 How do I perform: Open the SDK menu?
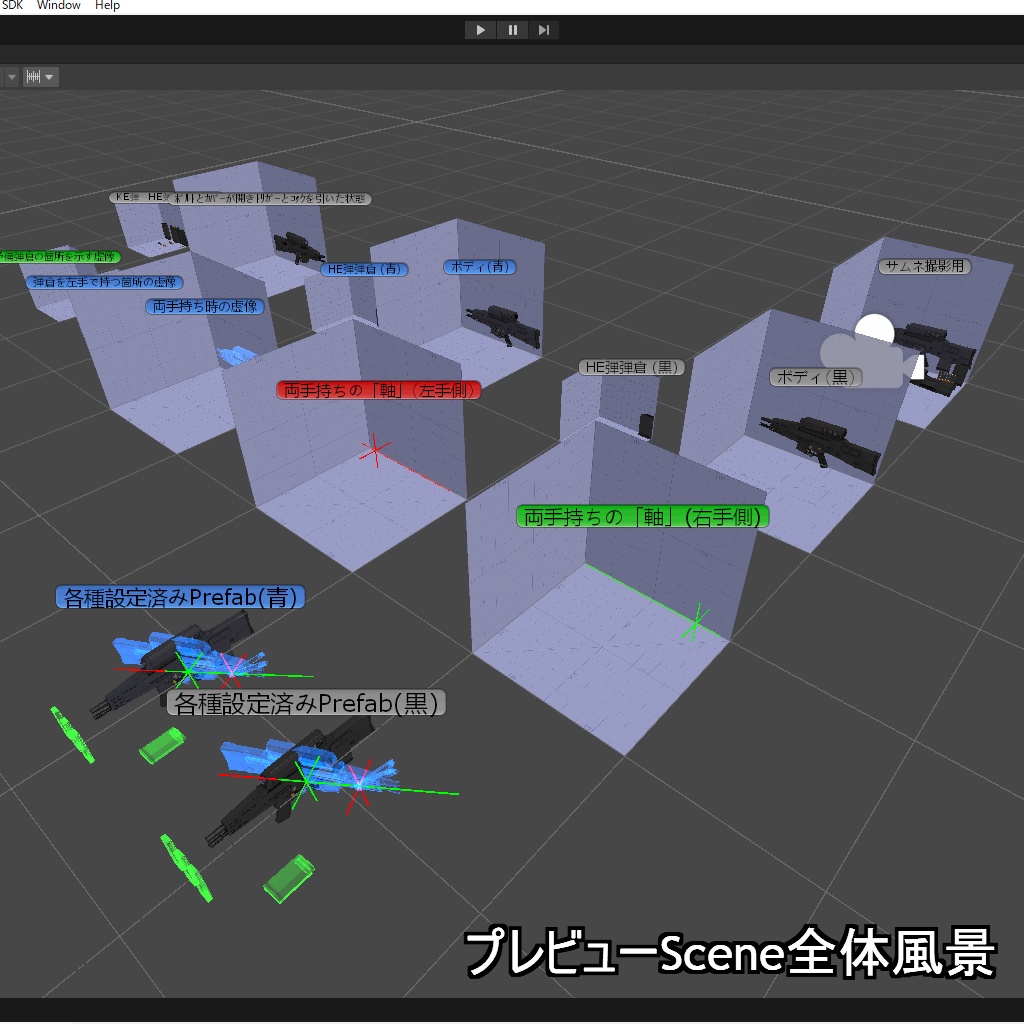pos(12,5)
